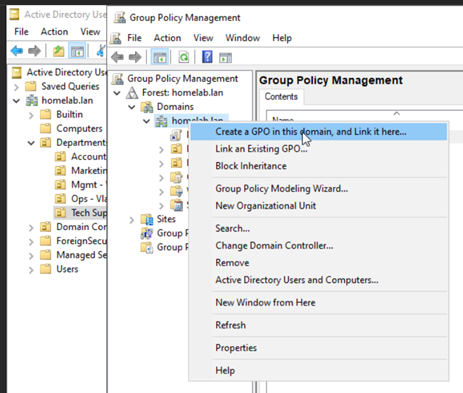Click the Domains folder icon in GPM tree
This screenshot has width=463, height=393.
[x=147, y=107]
